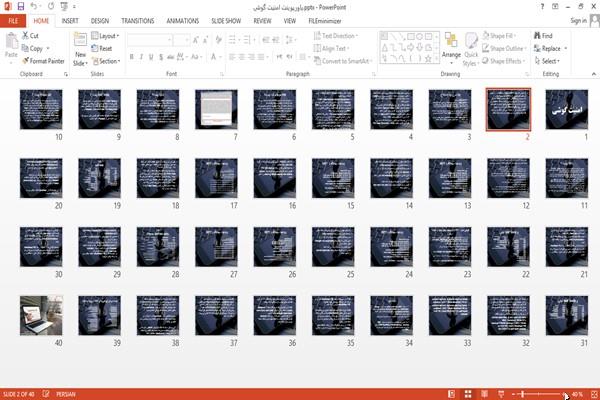
Task: Click the Cut command
Action: (x=30, y=36)
